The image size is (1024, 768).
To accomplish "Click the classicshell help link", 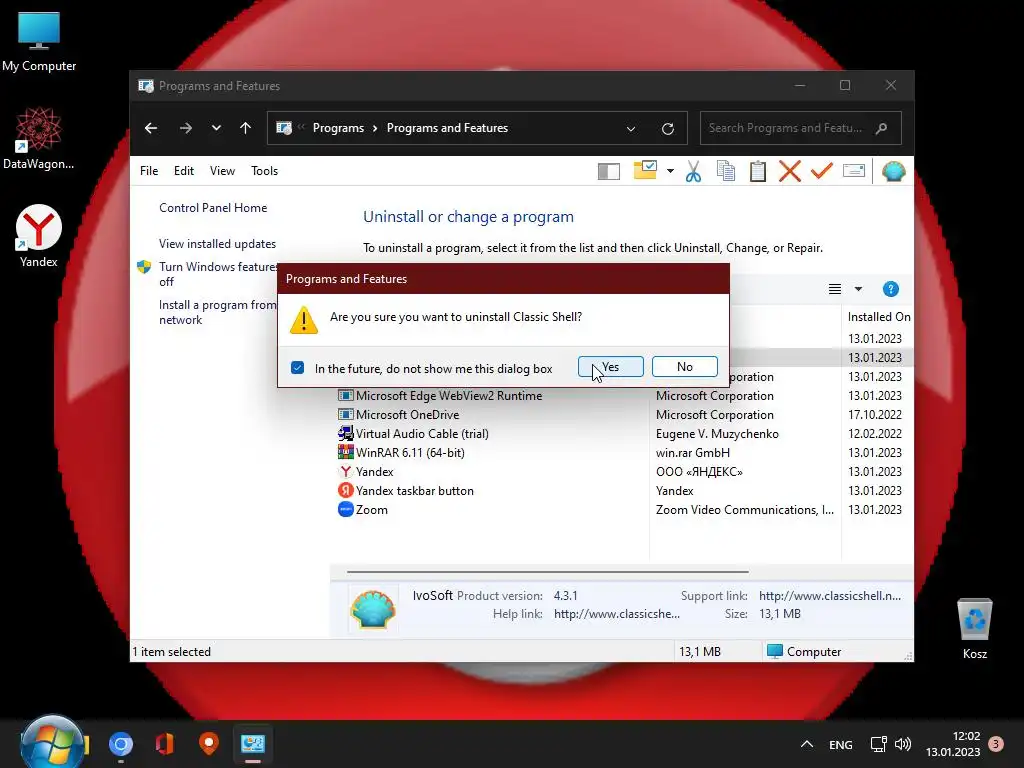I will point(616,614).
